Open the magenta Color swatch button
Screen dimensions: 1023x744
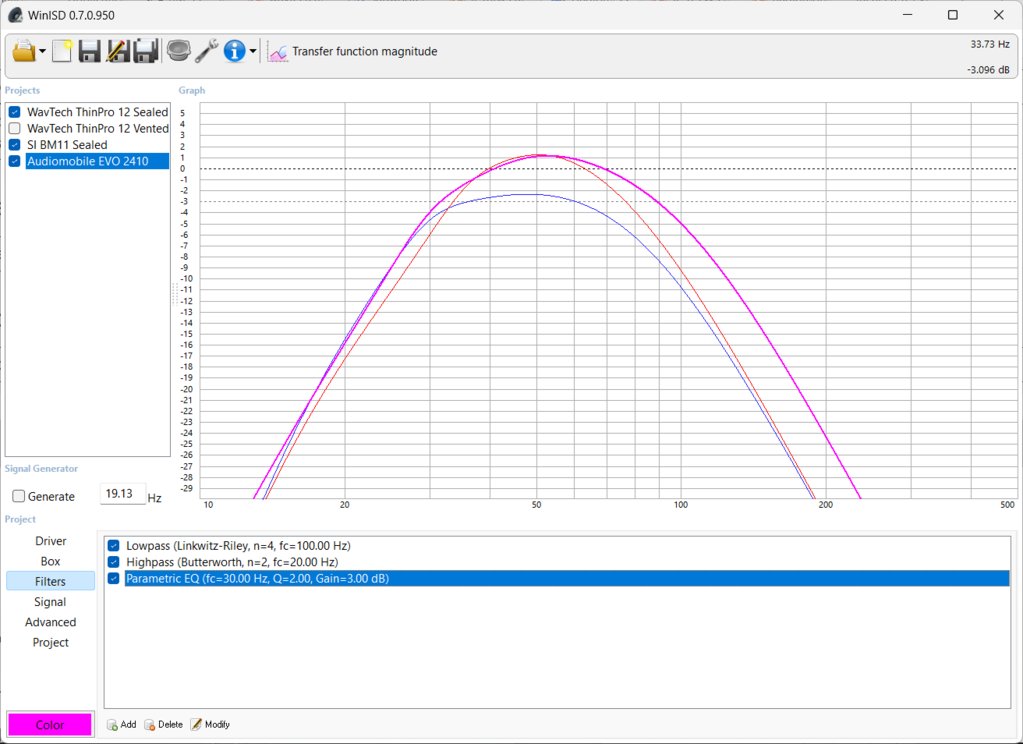point(50,725)
